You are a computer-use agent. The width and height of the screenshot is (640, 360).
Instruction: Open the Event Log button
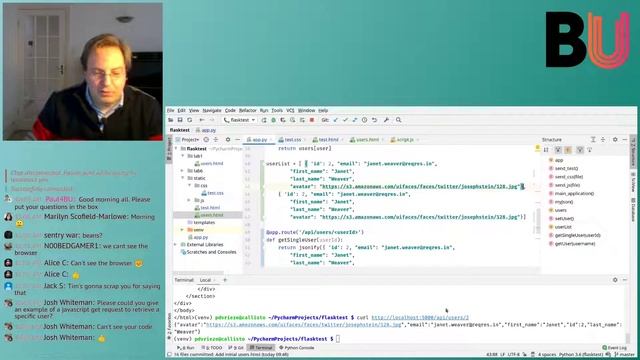point(615,348)
